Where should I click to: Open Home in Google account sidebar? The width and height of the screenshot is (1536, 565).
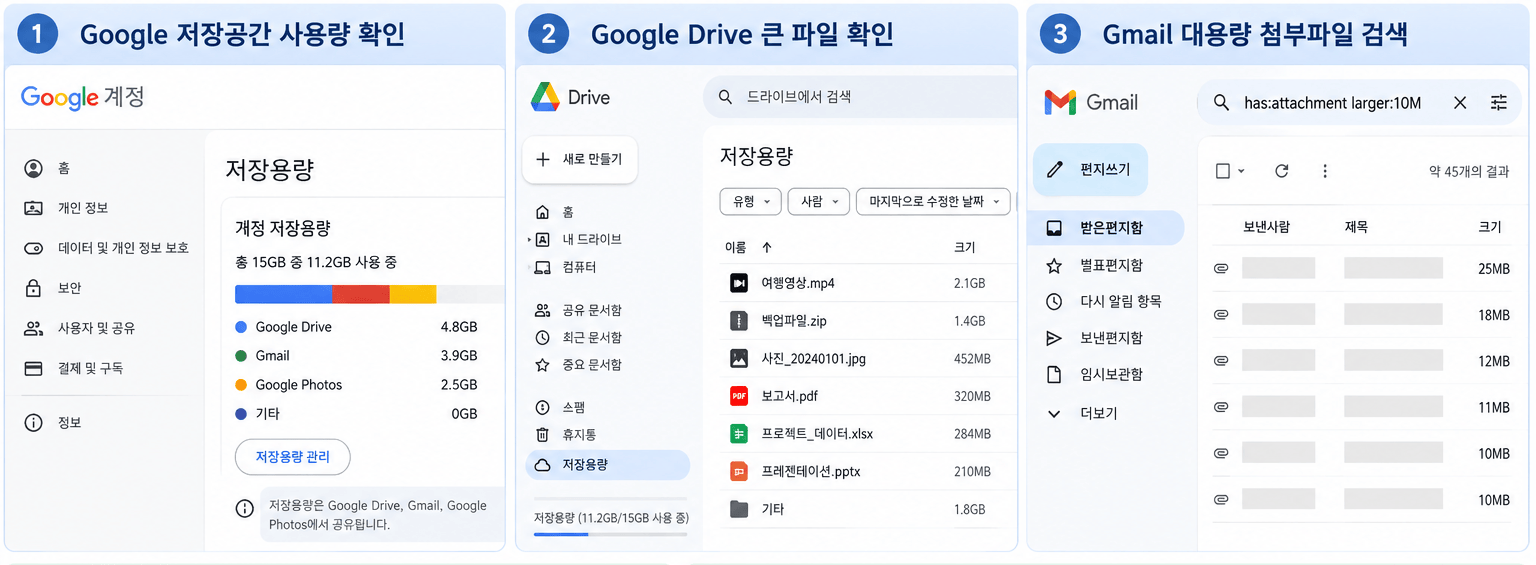[48, 168]
